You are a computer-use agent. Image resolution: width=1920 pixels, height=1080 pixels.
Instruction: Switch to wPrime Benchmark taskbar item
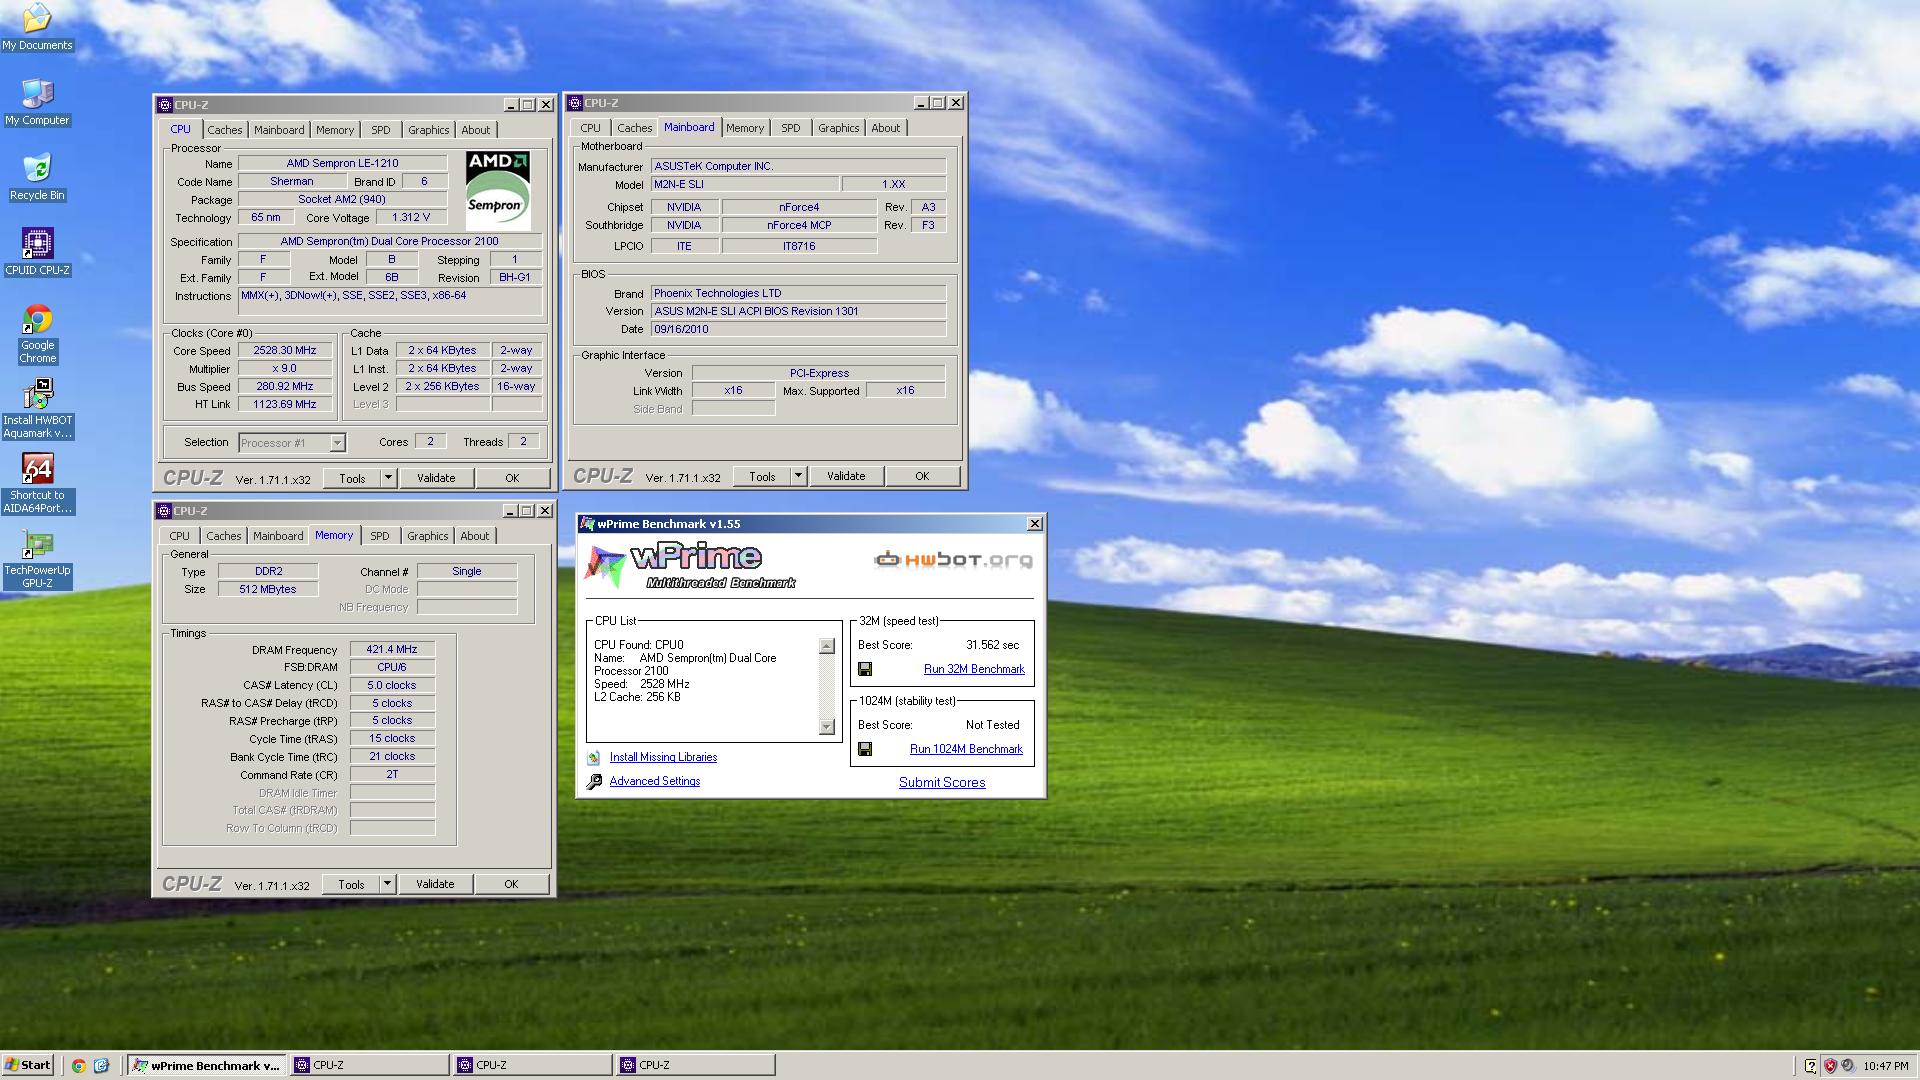pos(207,1066)
